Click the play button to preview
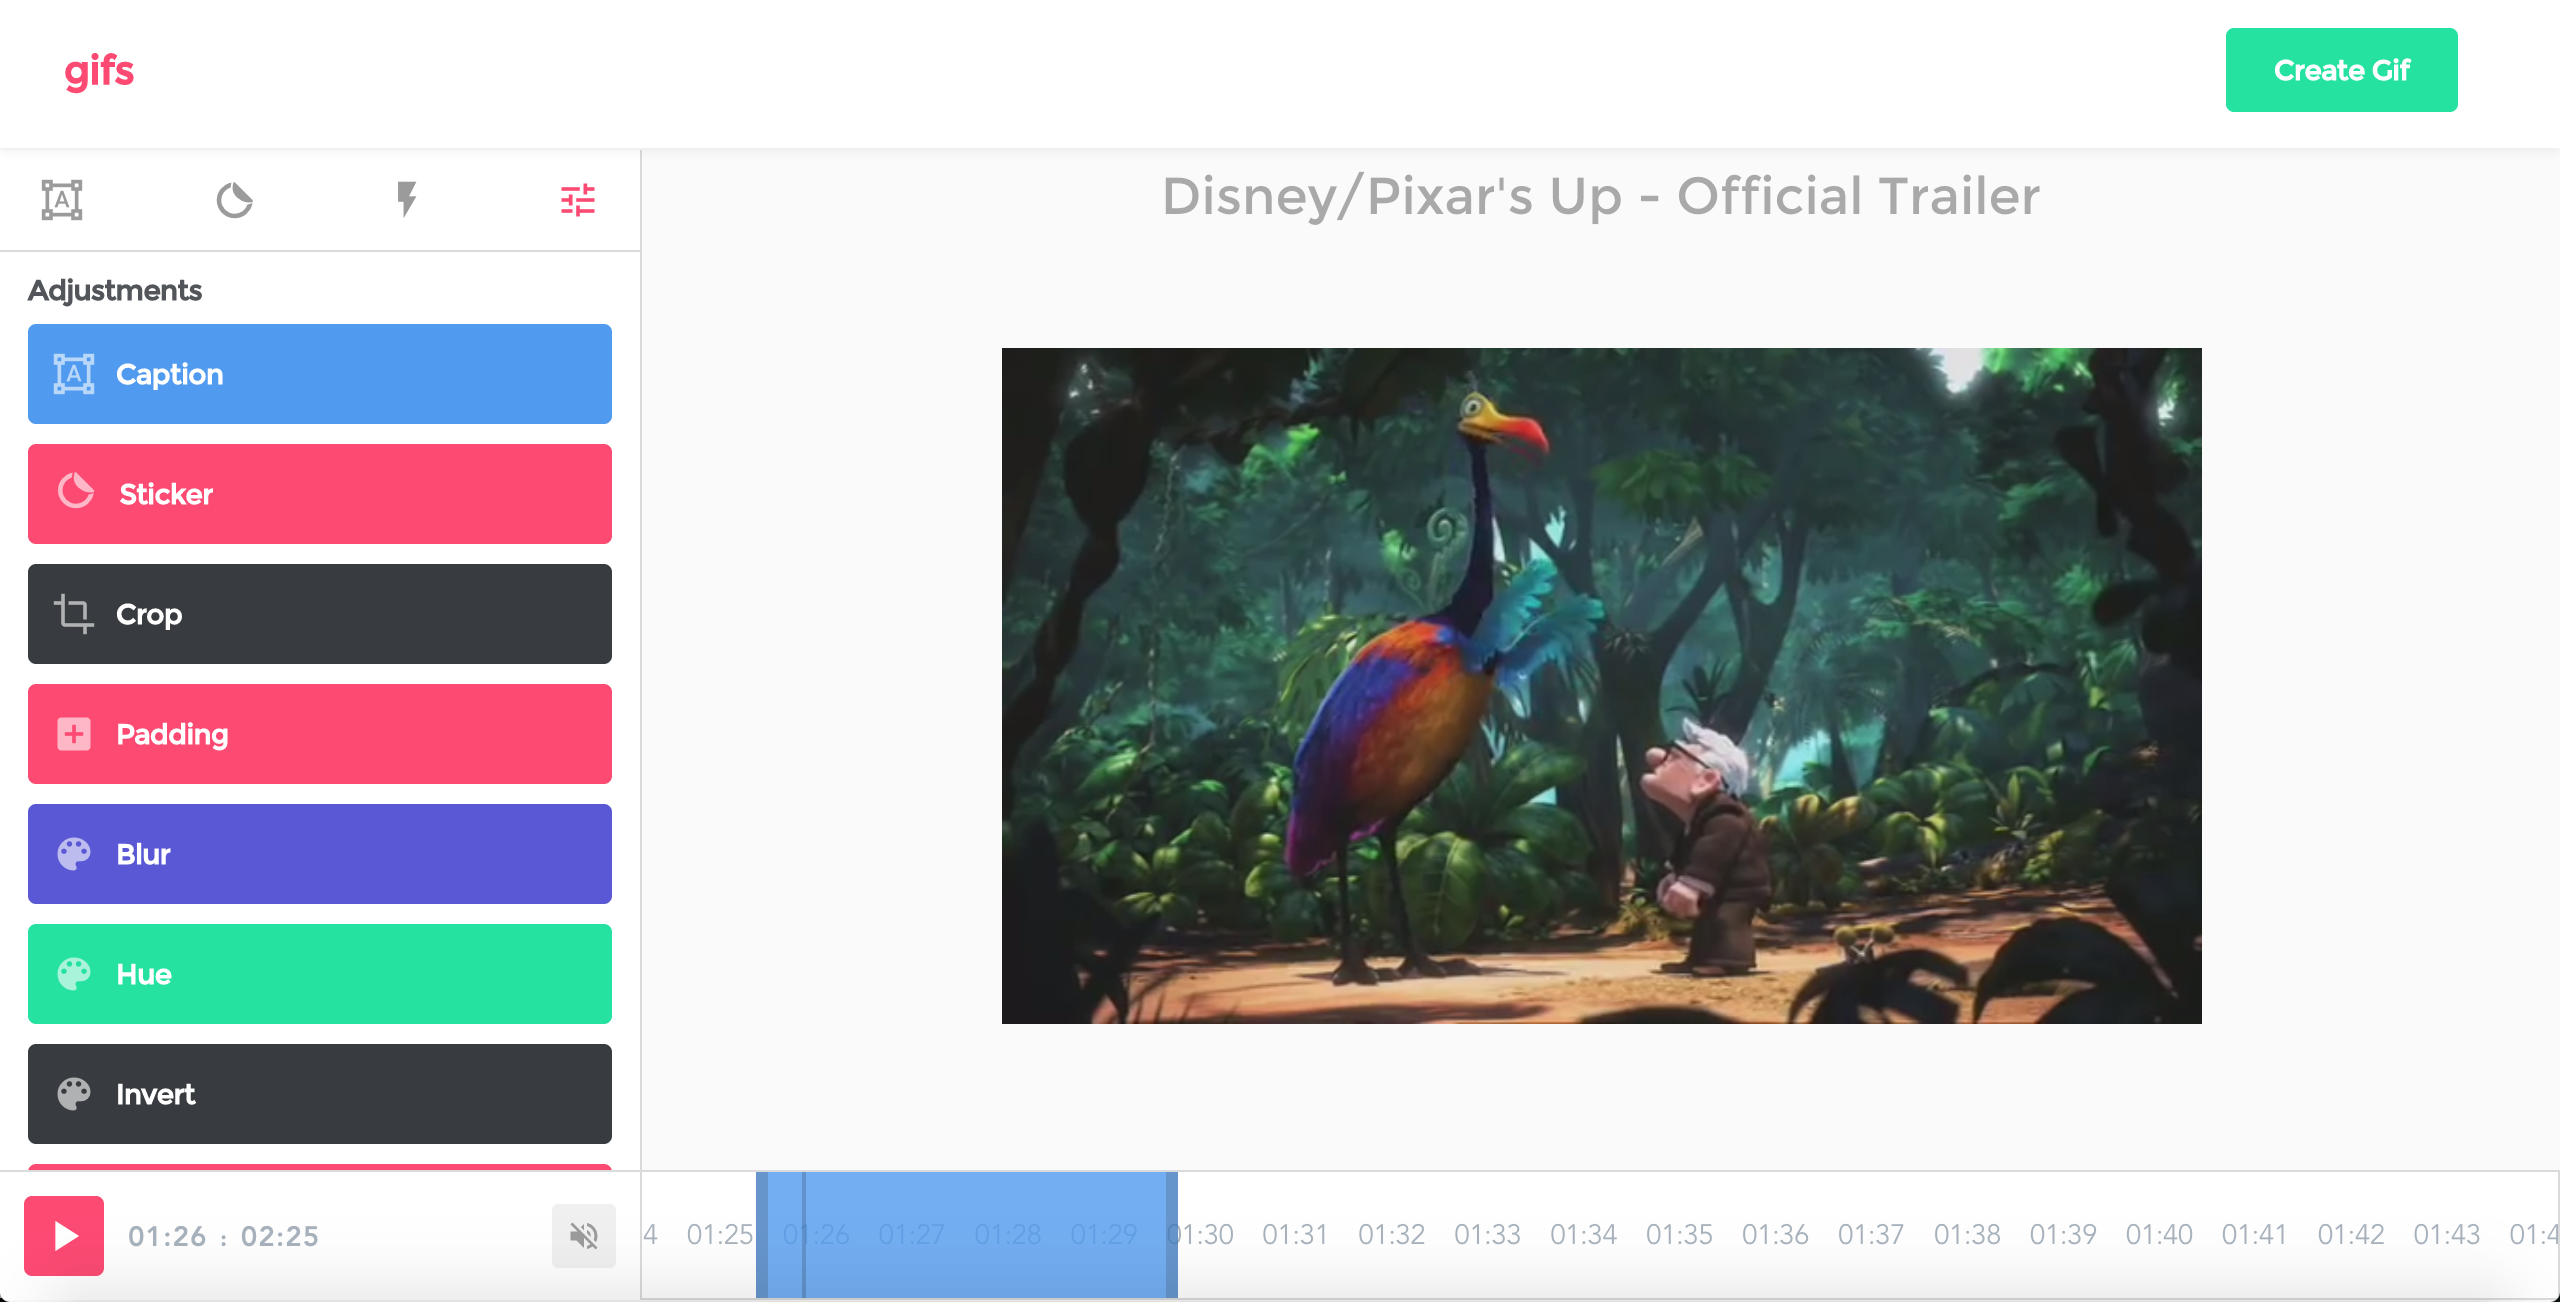The height and width of the screenshot is (1302, 2560). [x=61, y=1236]
